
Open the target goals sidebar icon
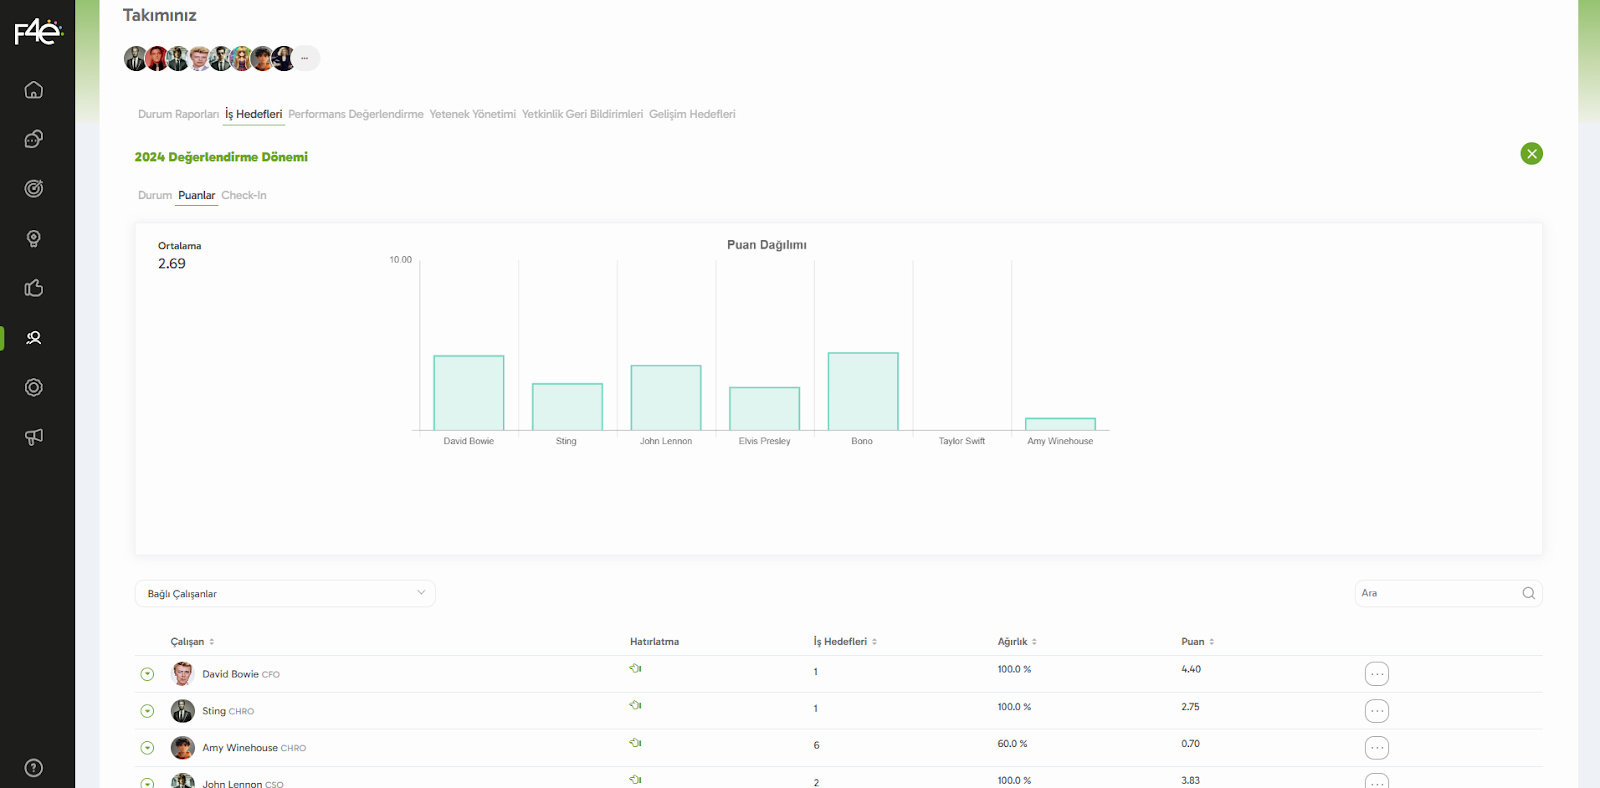34,189
